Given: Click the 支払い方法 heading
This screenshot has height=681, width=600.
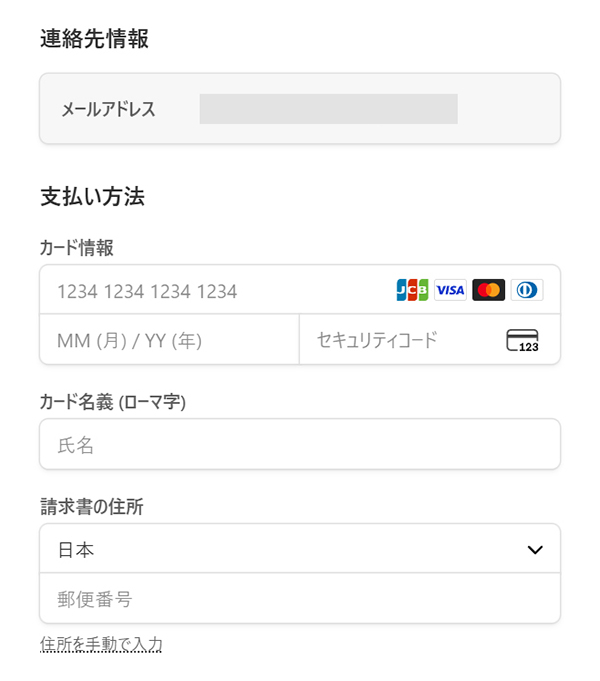Looking at the screenshot, I should [x=92, y=197].
